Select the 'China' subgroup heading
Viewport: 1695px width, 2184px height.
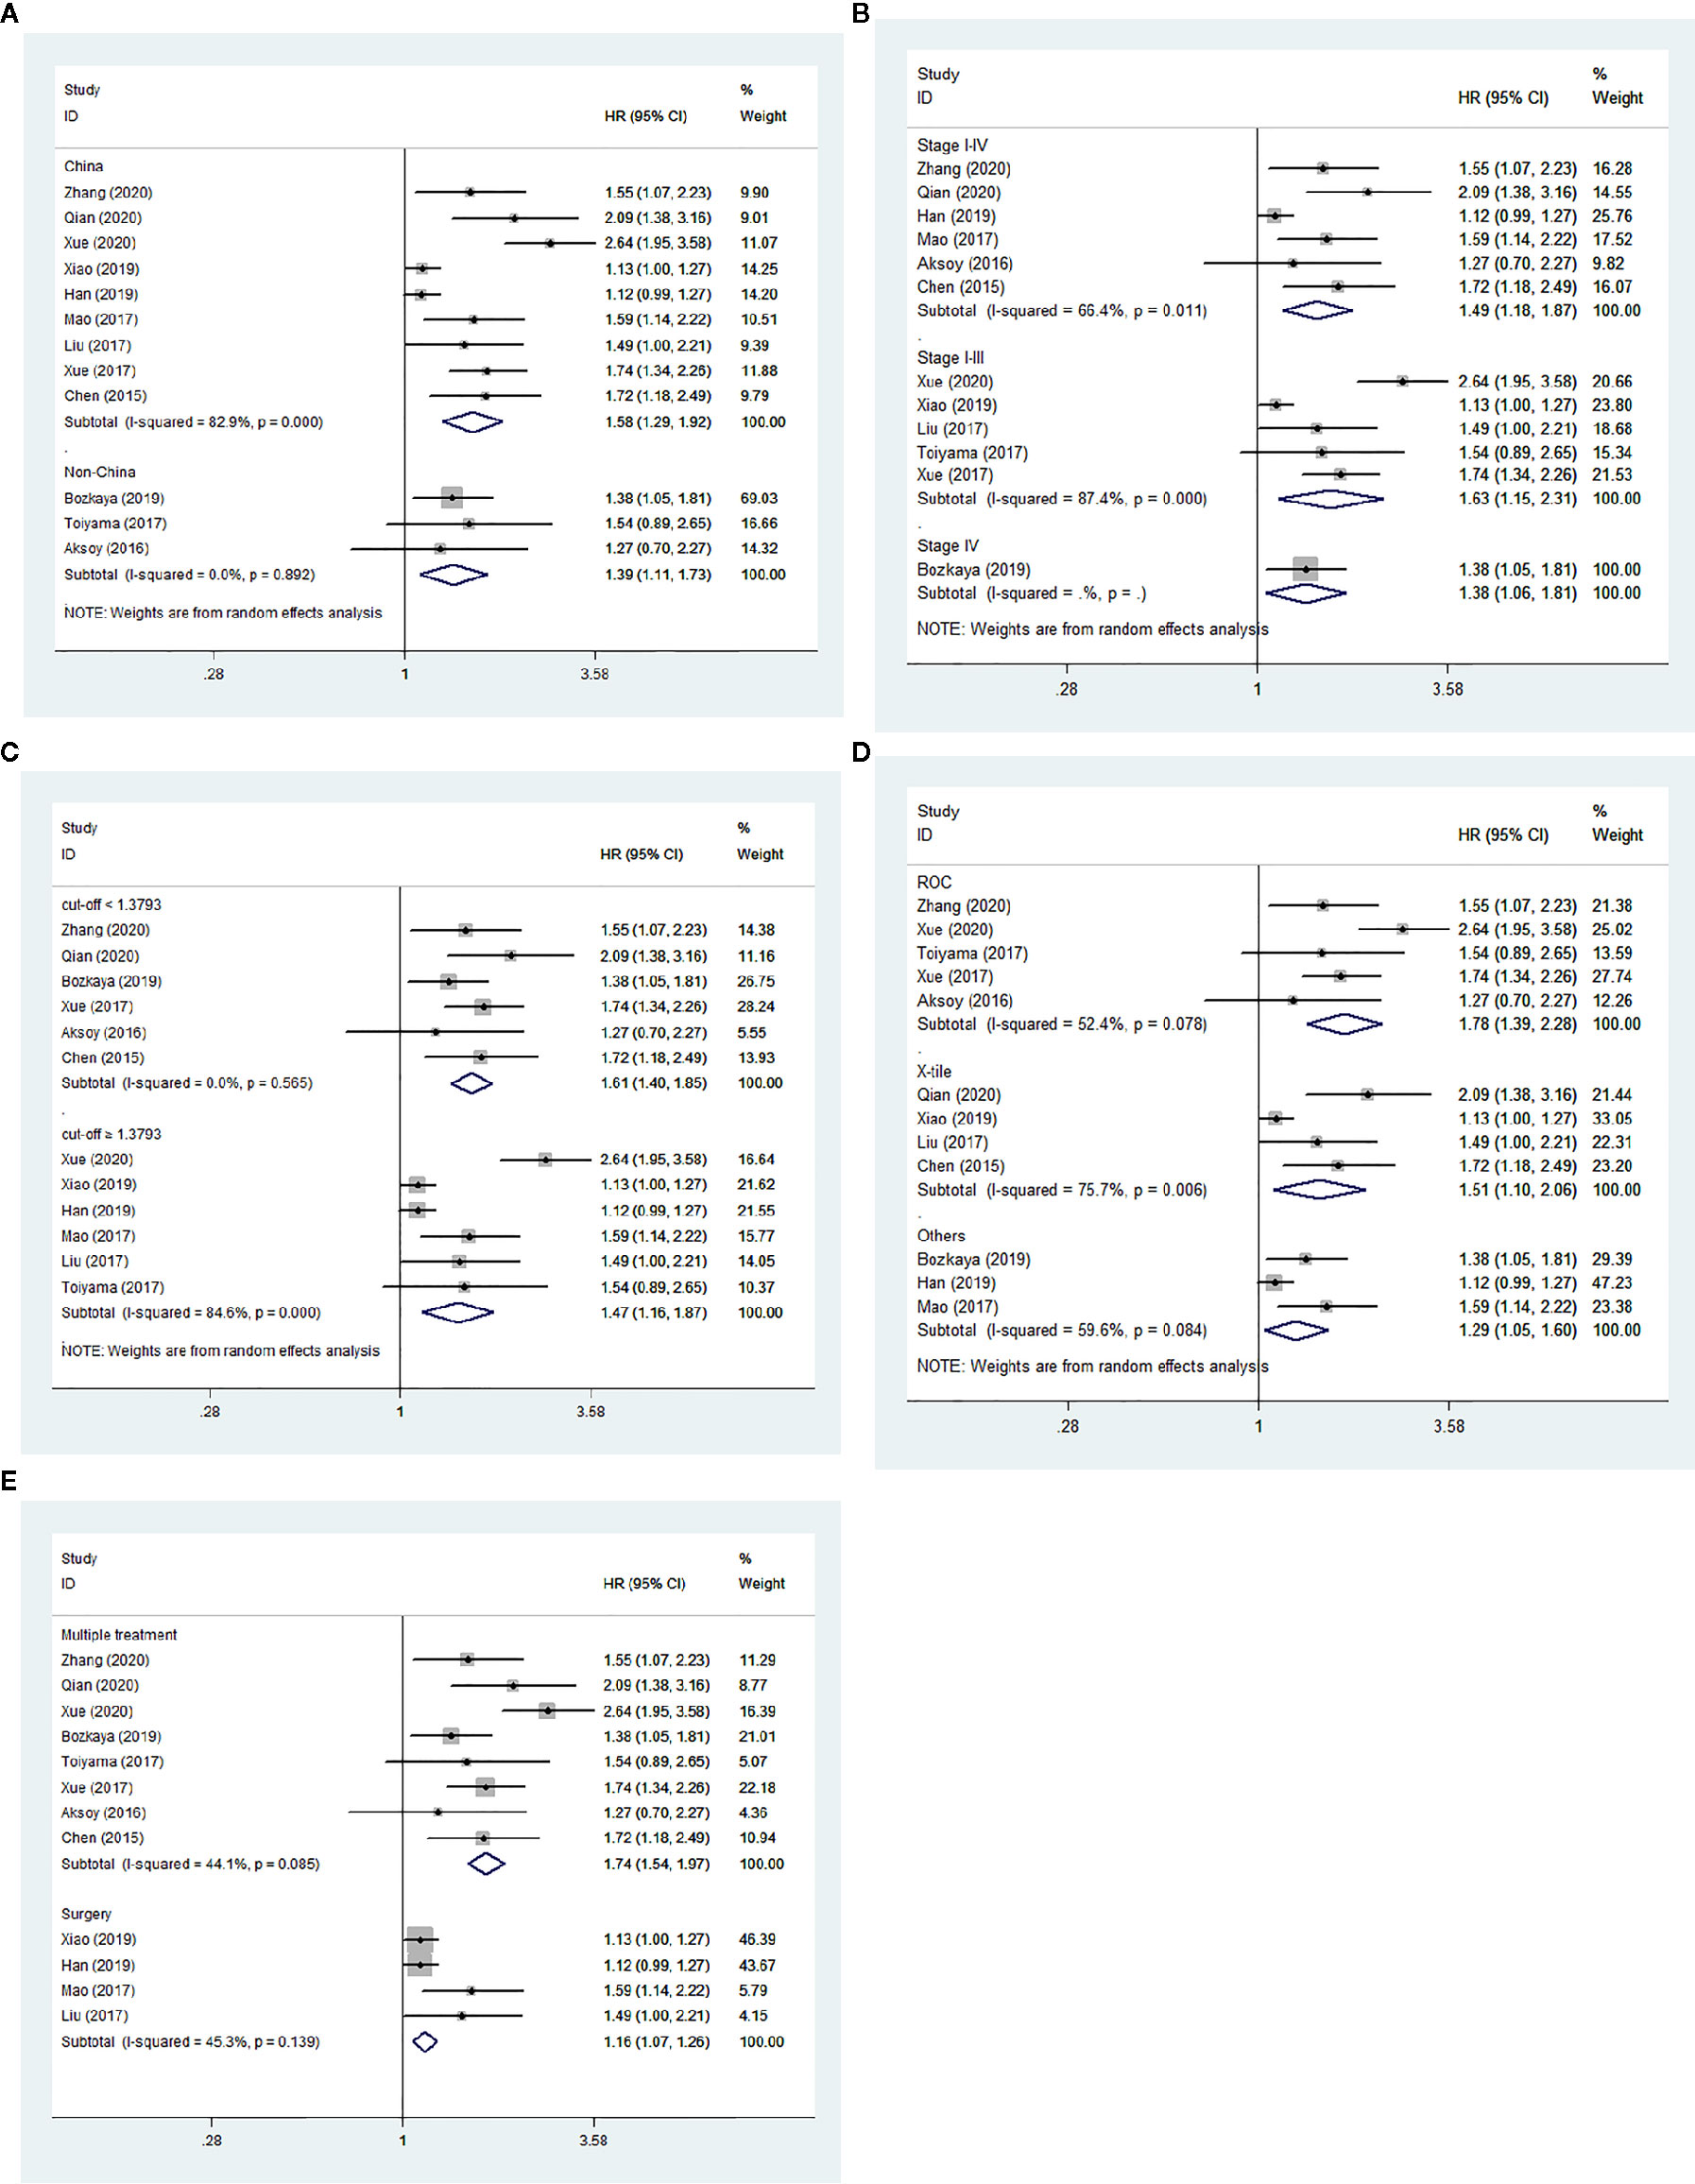84,166
